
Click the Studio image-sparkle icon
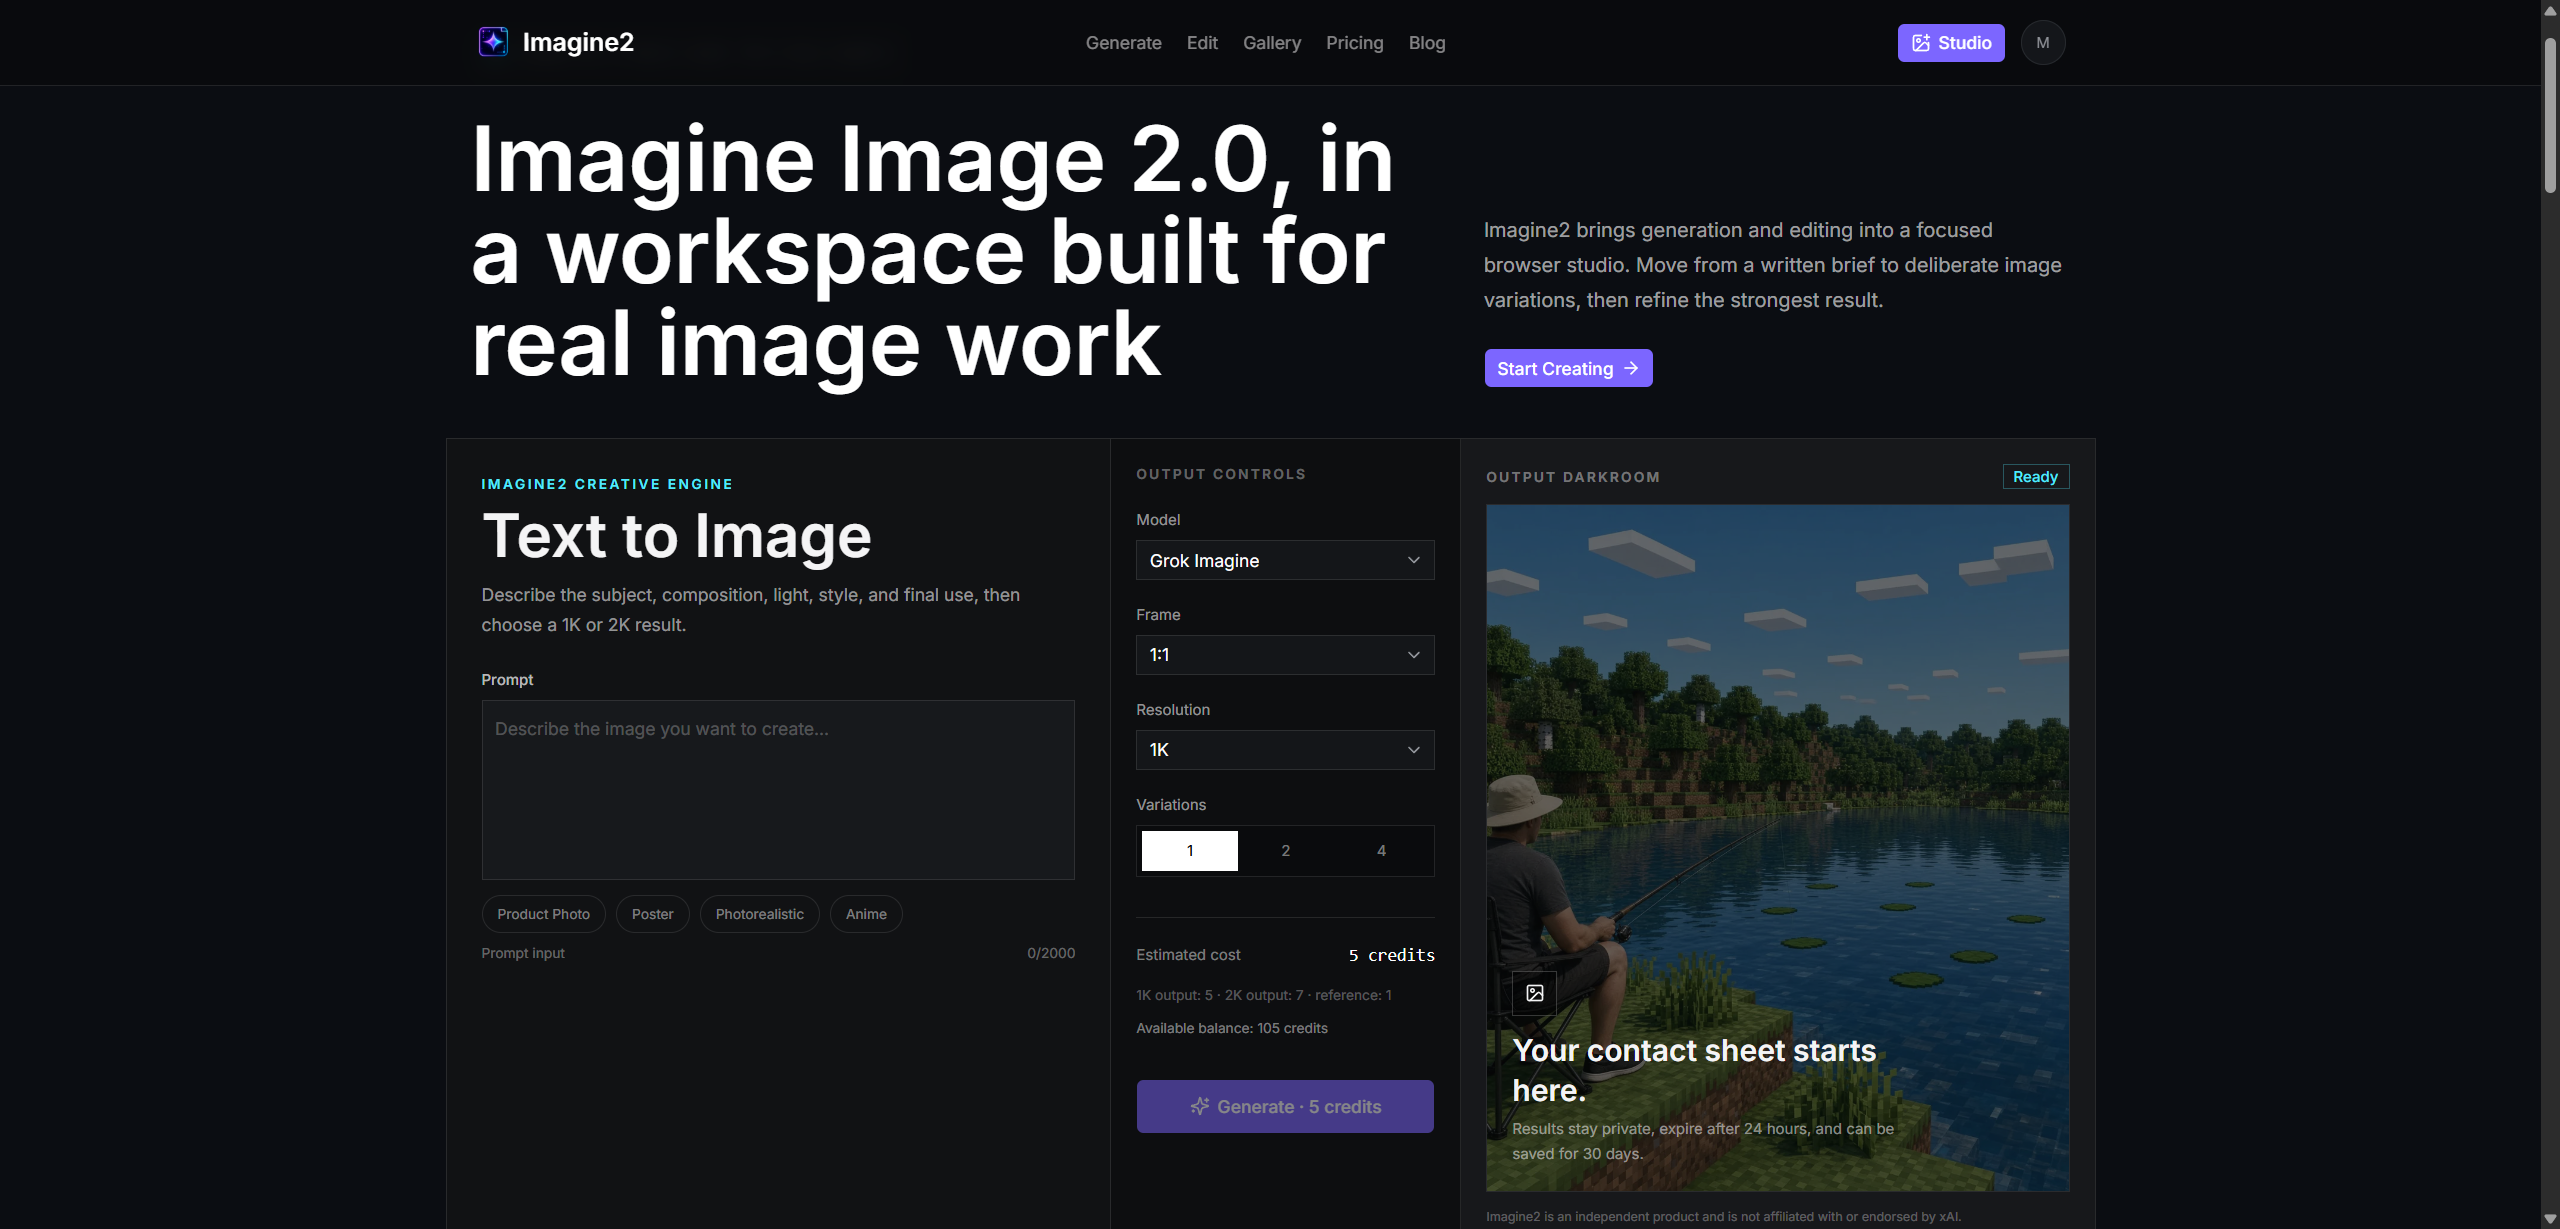pos(1921,43)
